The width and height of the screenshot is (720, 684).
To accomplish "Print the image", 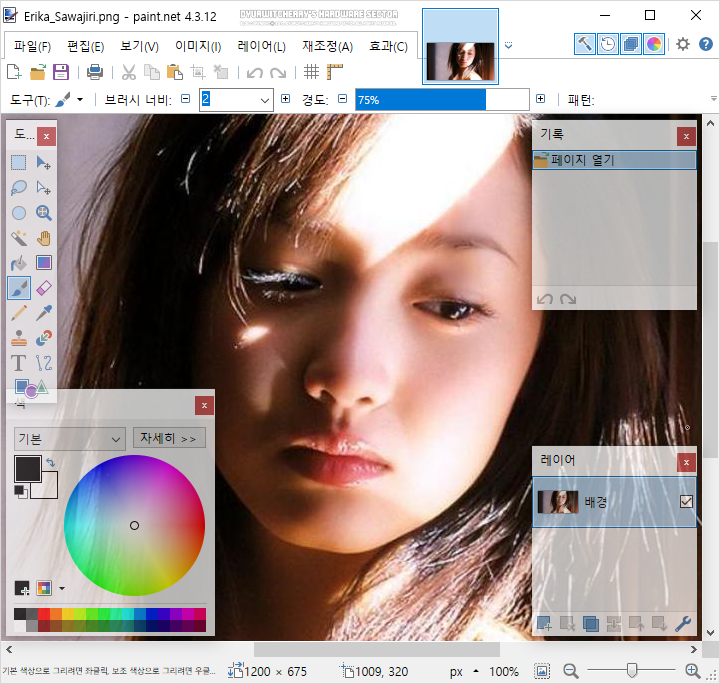I will tap(95, 72).
